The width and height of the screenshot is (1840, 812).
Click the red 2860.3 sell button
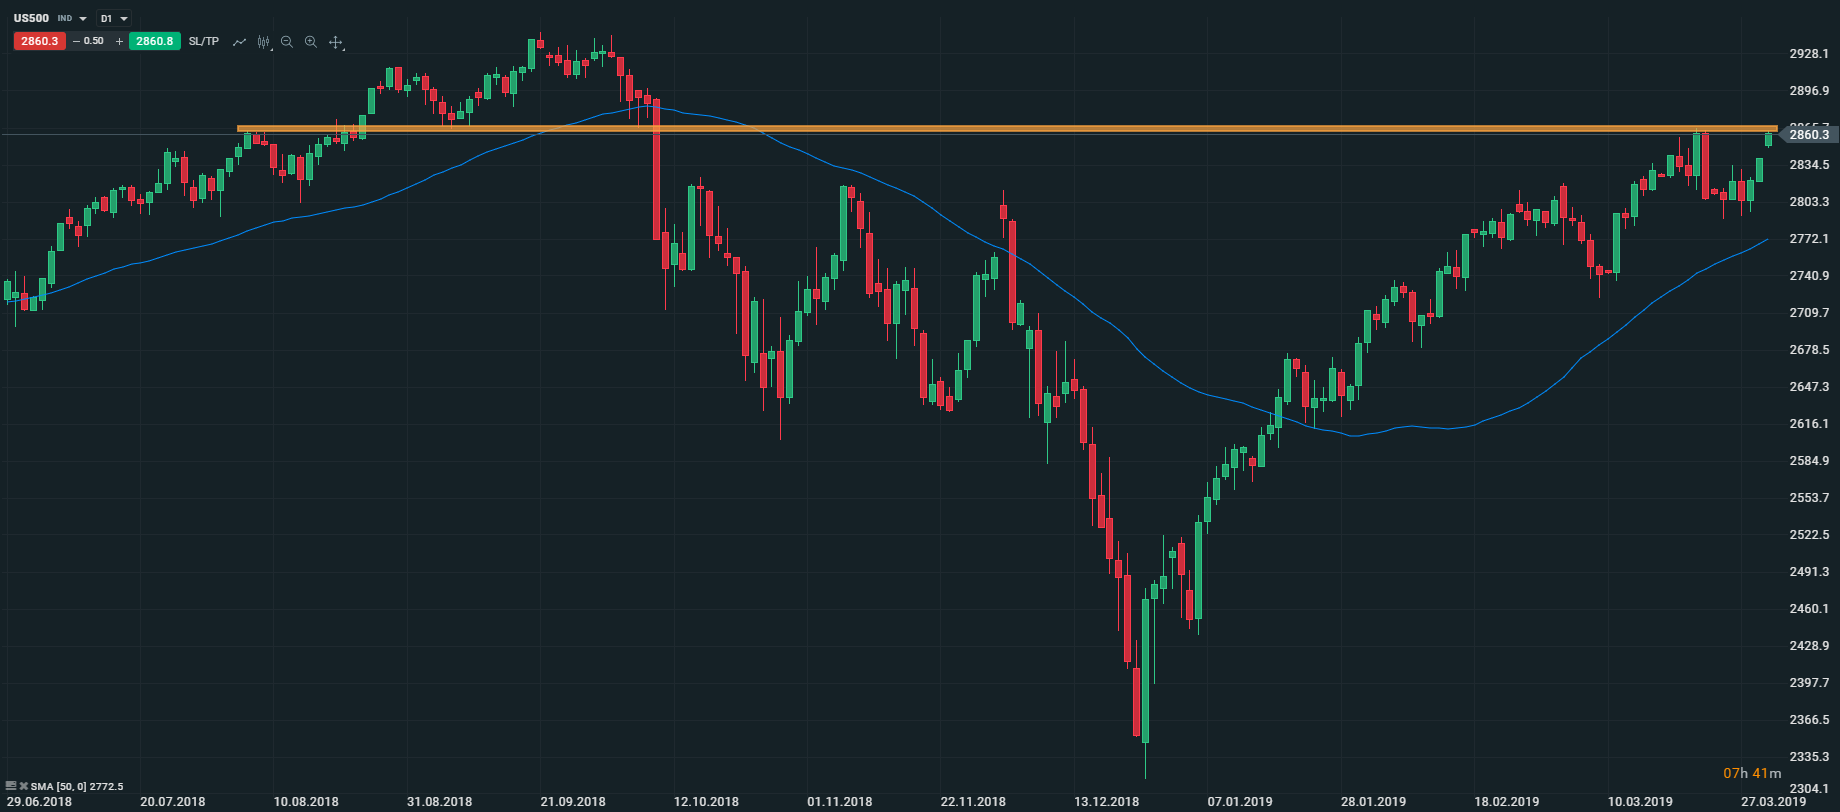point(39,41)
